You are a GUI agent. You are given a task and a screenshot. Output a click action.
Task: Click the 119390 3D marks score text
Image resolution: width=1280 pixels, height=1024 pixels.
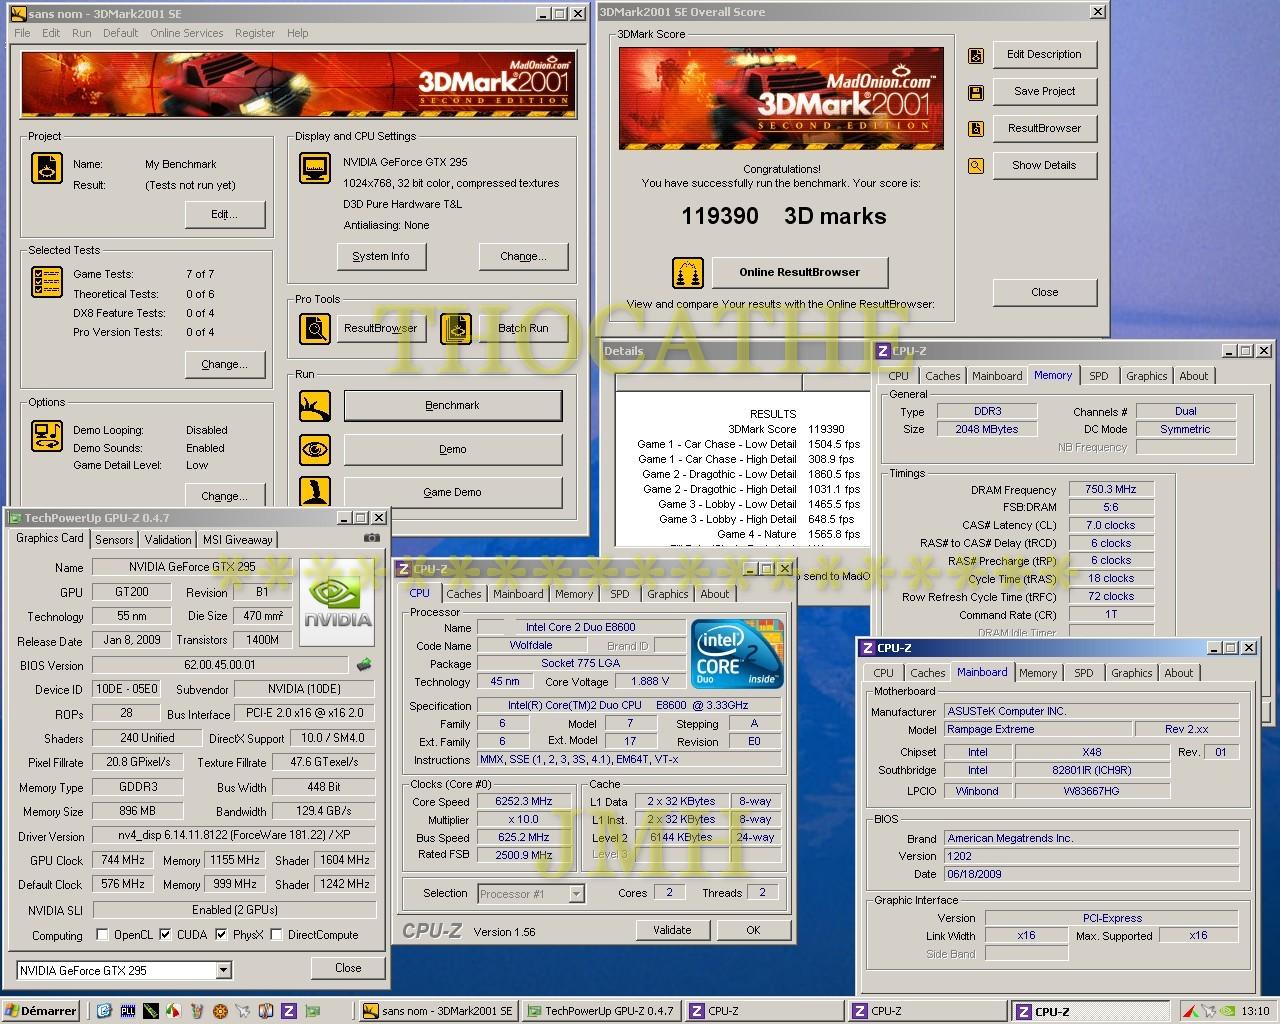pyautogui.click(x=783, y=216)
